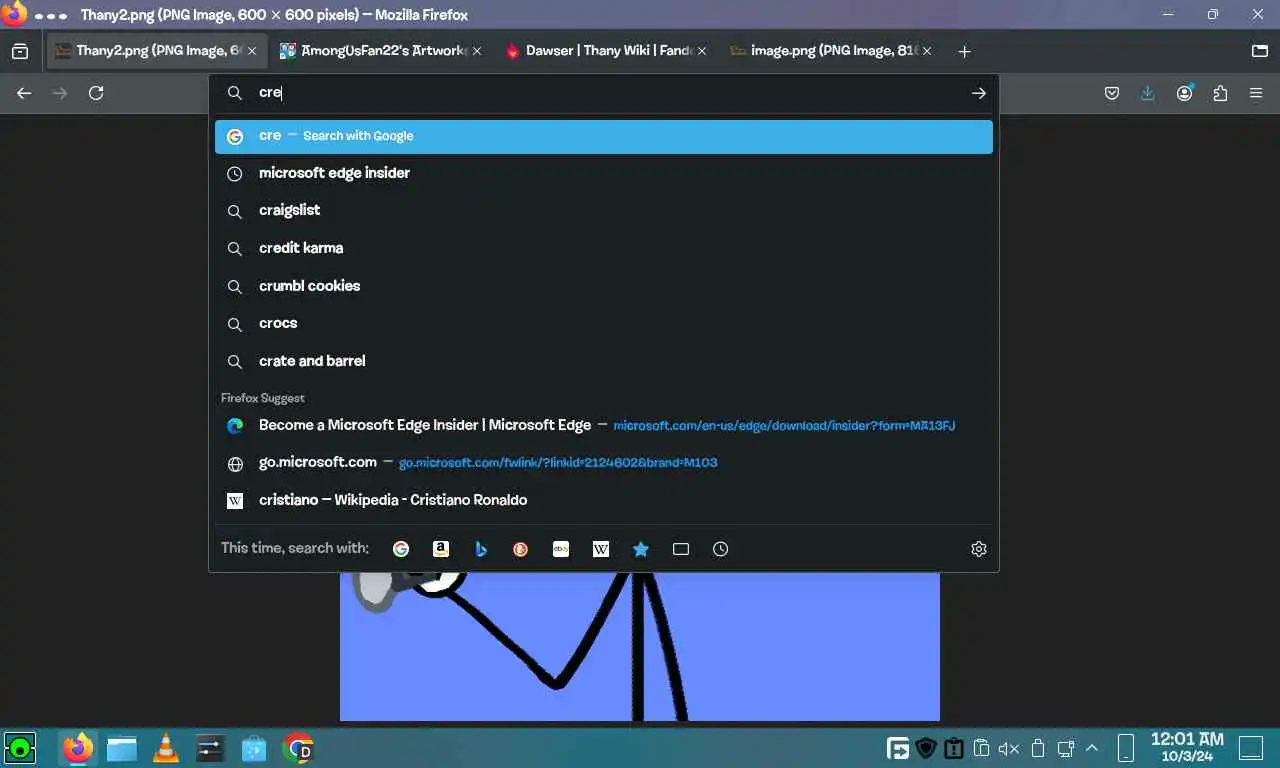Open the go.microsoft.com suggested link
Image resolution: width=1280 pixels, height=768 pixels.
[604, 463]
